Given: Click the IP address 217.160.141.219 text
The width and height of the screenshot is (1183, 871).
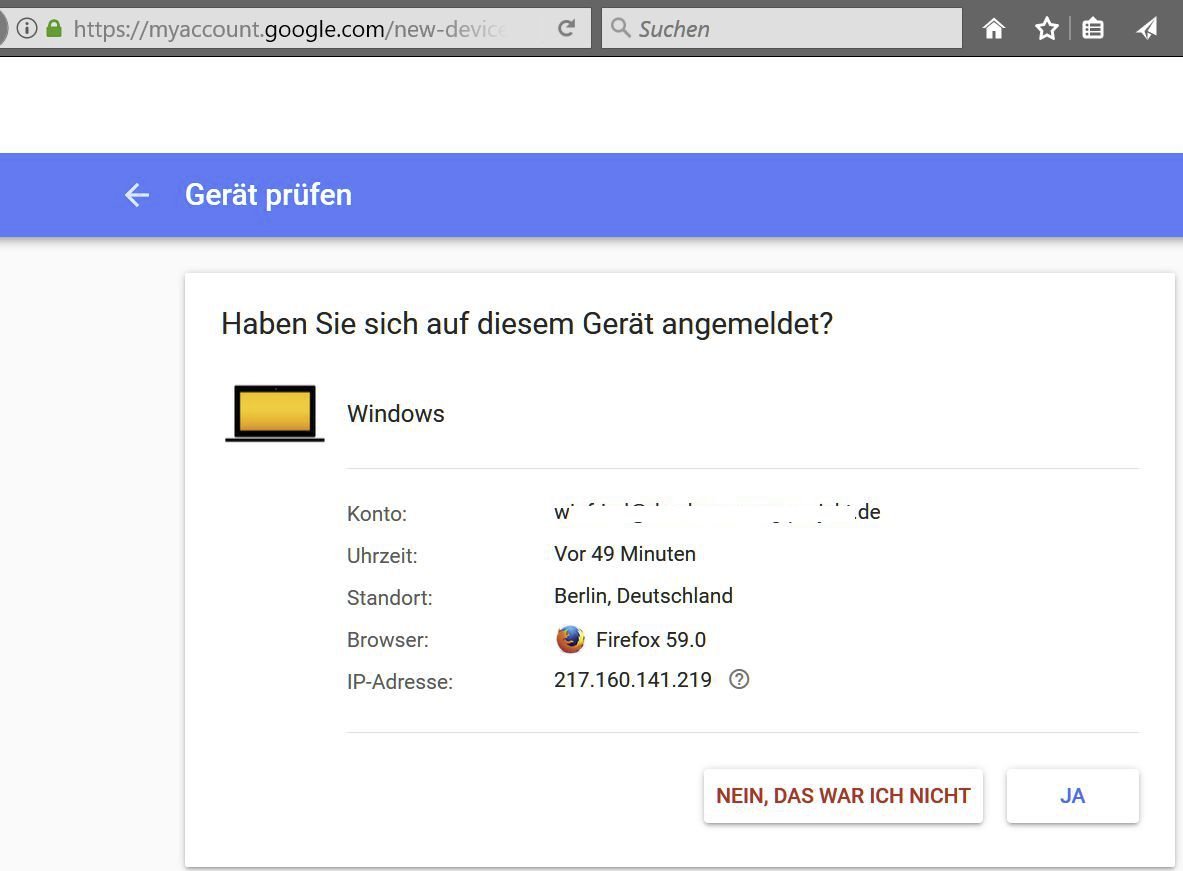Looking at the screenshot, I should coord(633,680).
